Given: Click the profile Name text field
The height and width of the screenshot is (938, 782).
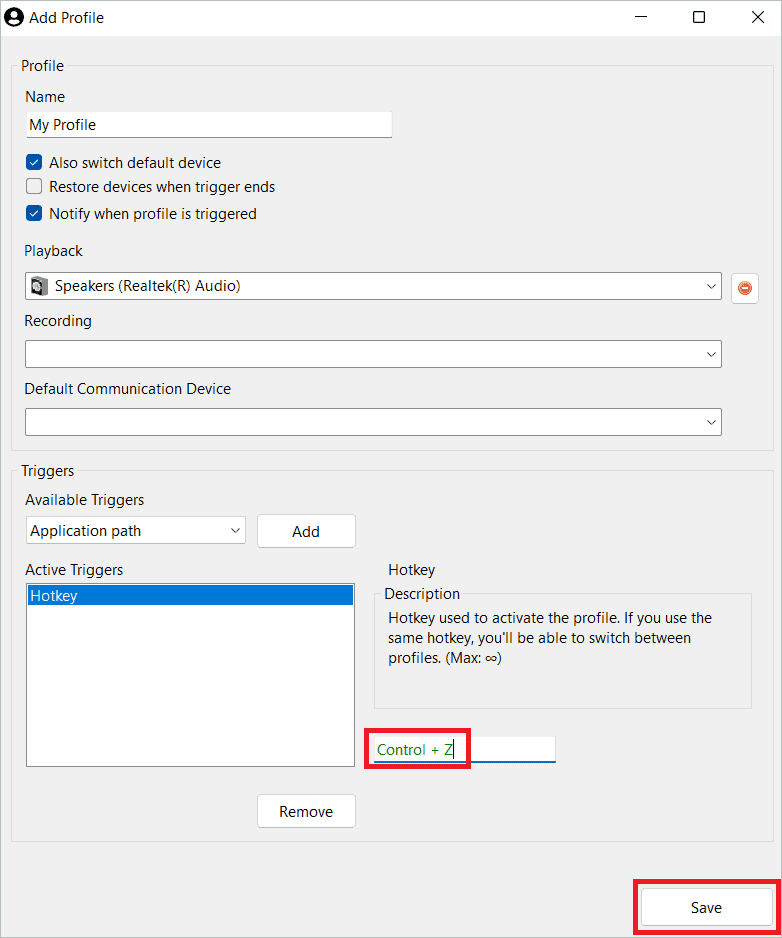Looking at the screenshot, I should [x=208, y=125].
